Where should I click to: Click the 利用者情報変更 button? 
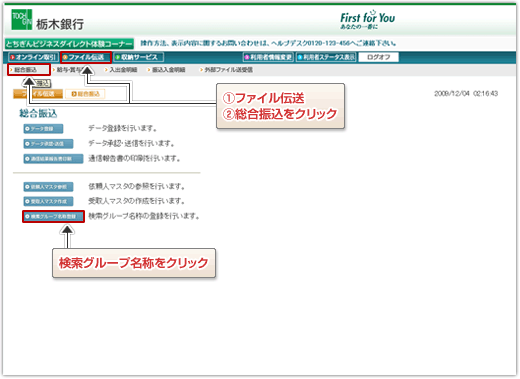coord(268,57)
